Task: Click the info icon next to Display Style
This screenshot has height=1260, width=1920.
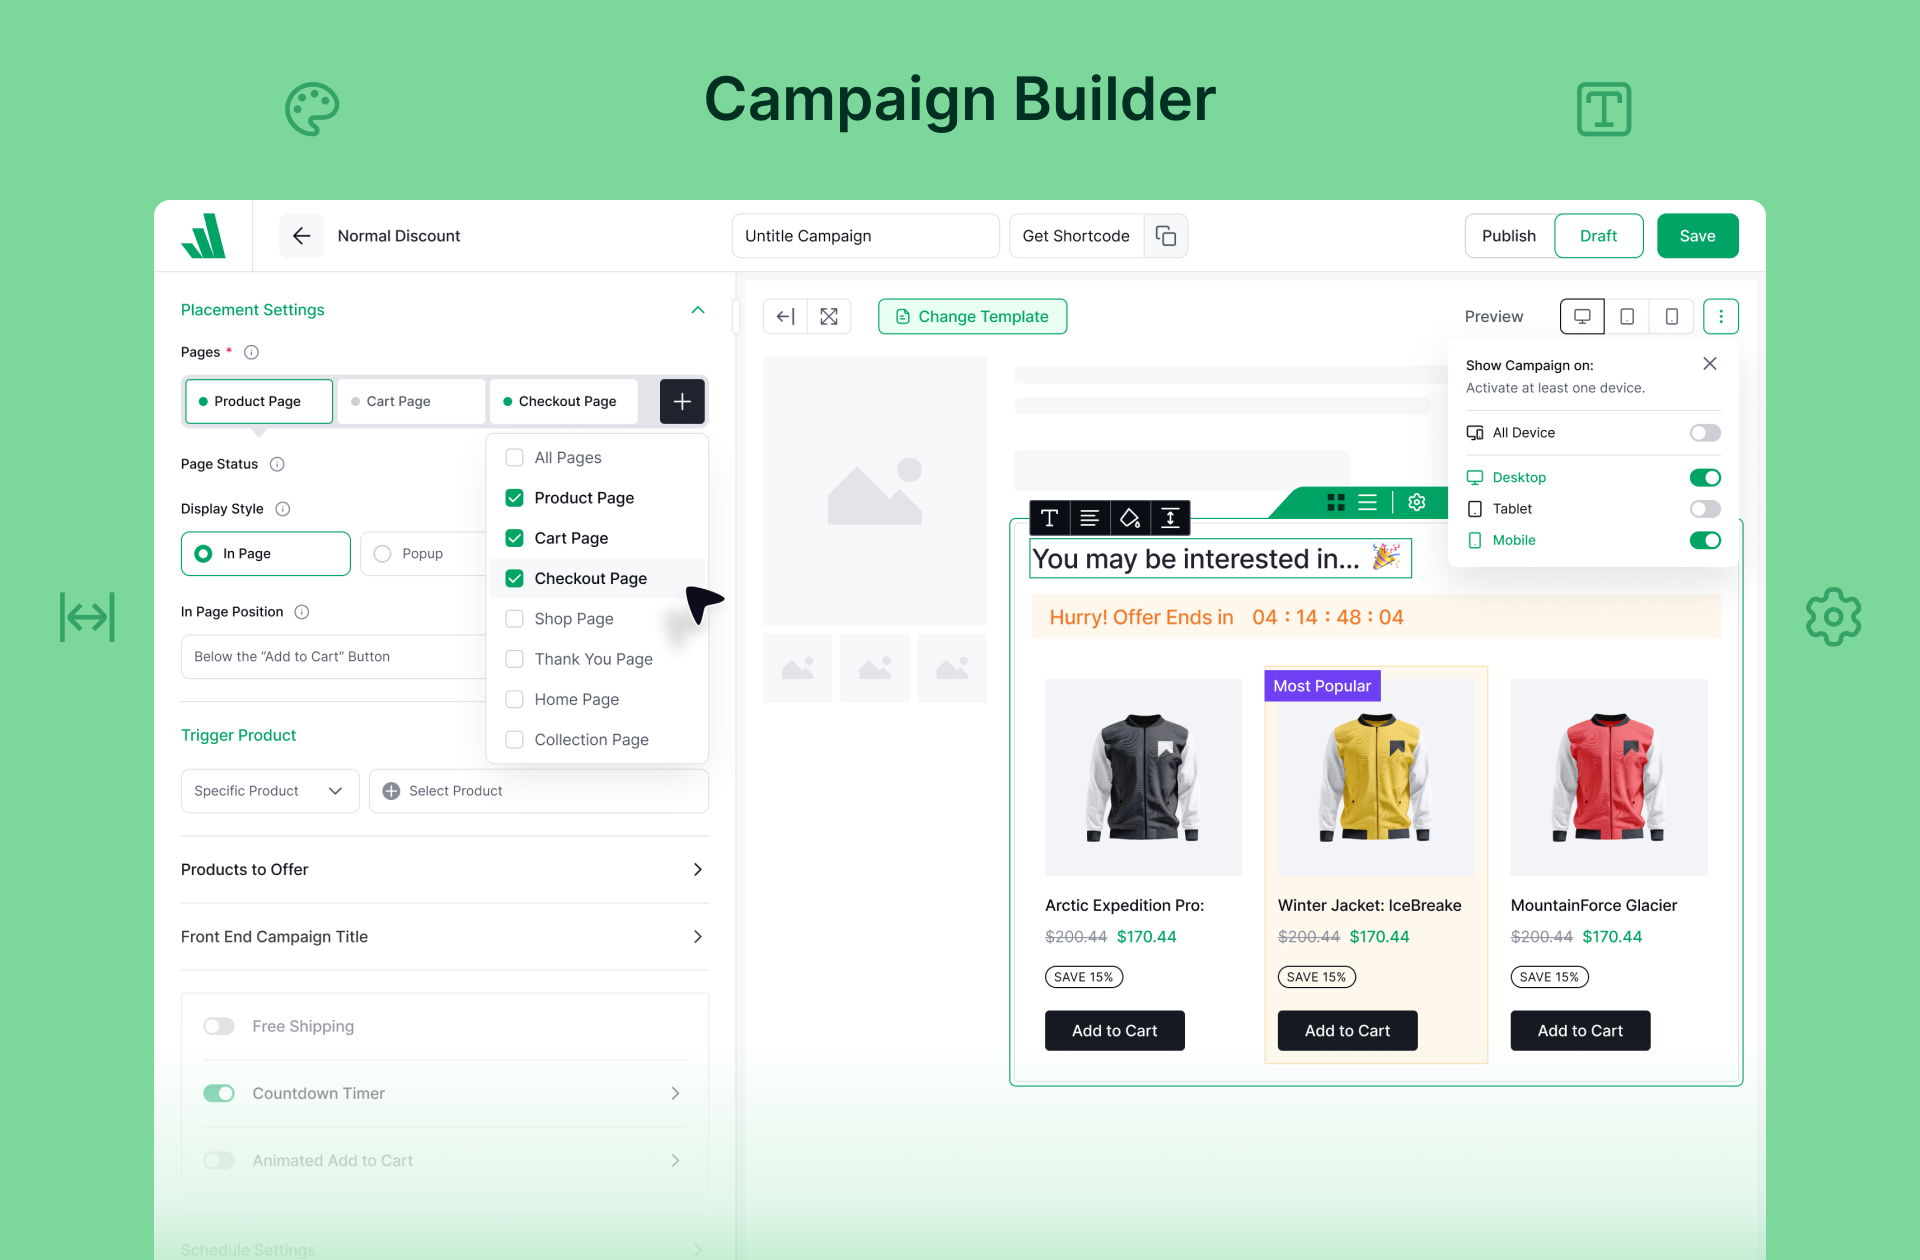Action: 283,509
